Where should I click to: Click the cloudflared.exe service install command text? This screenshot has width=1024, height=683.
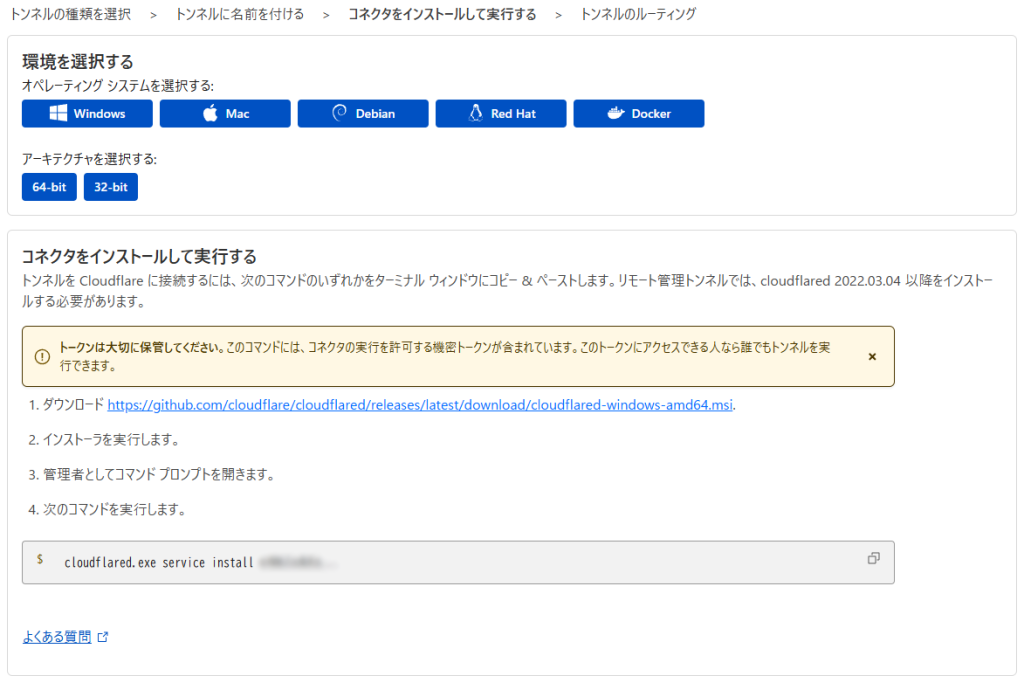coord(158,562)
